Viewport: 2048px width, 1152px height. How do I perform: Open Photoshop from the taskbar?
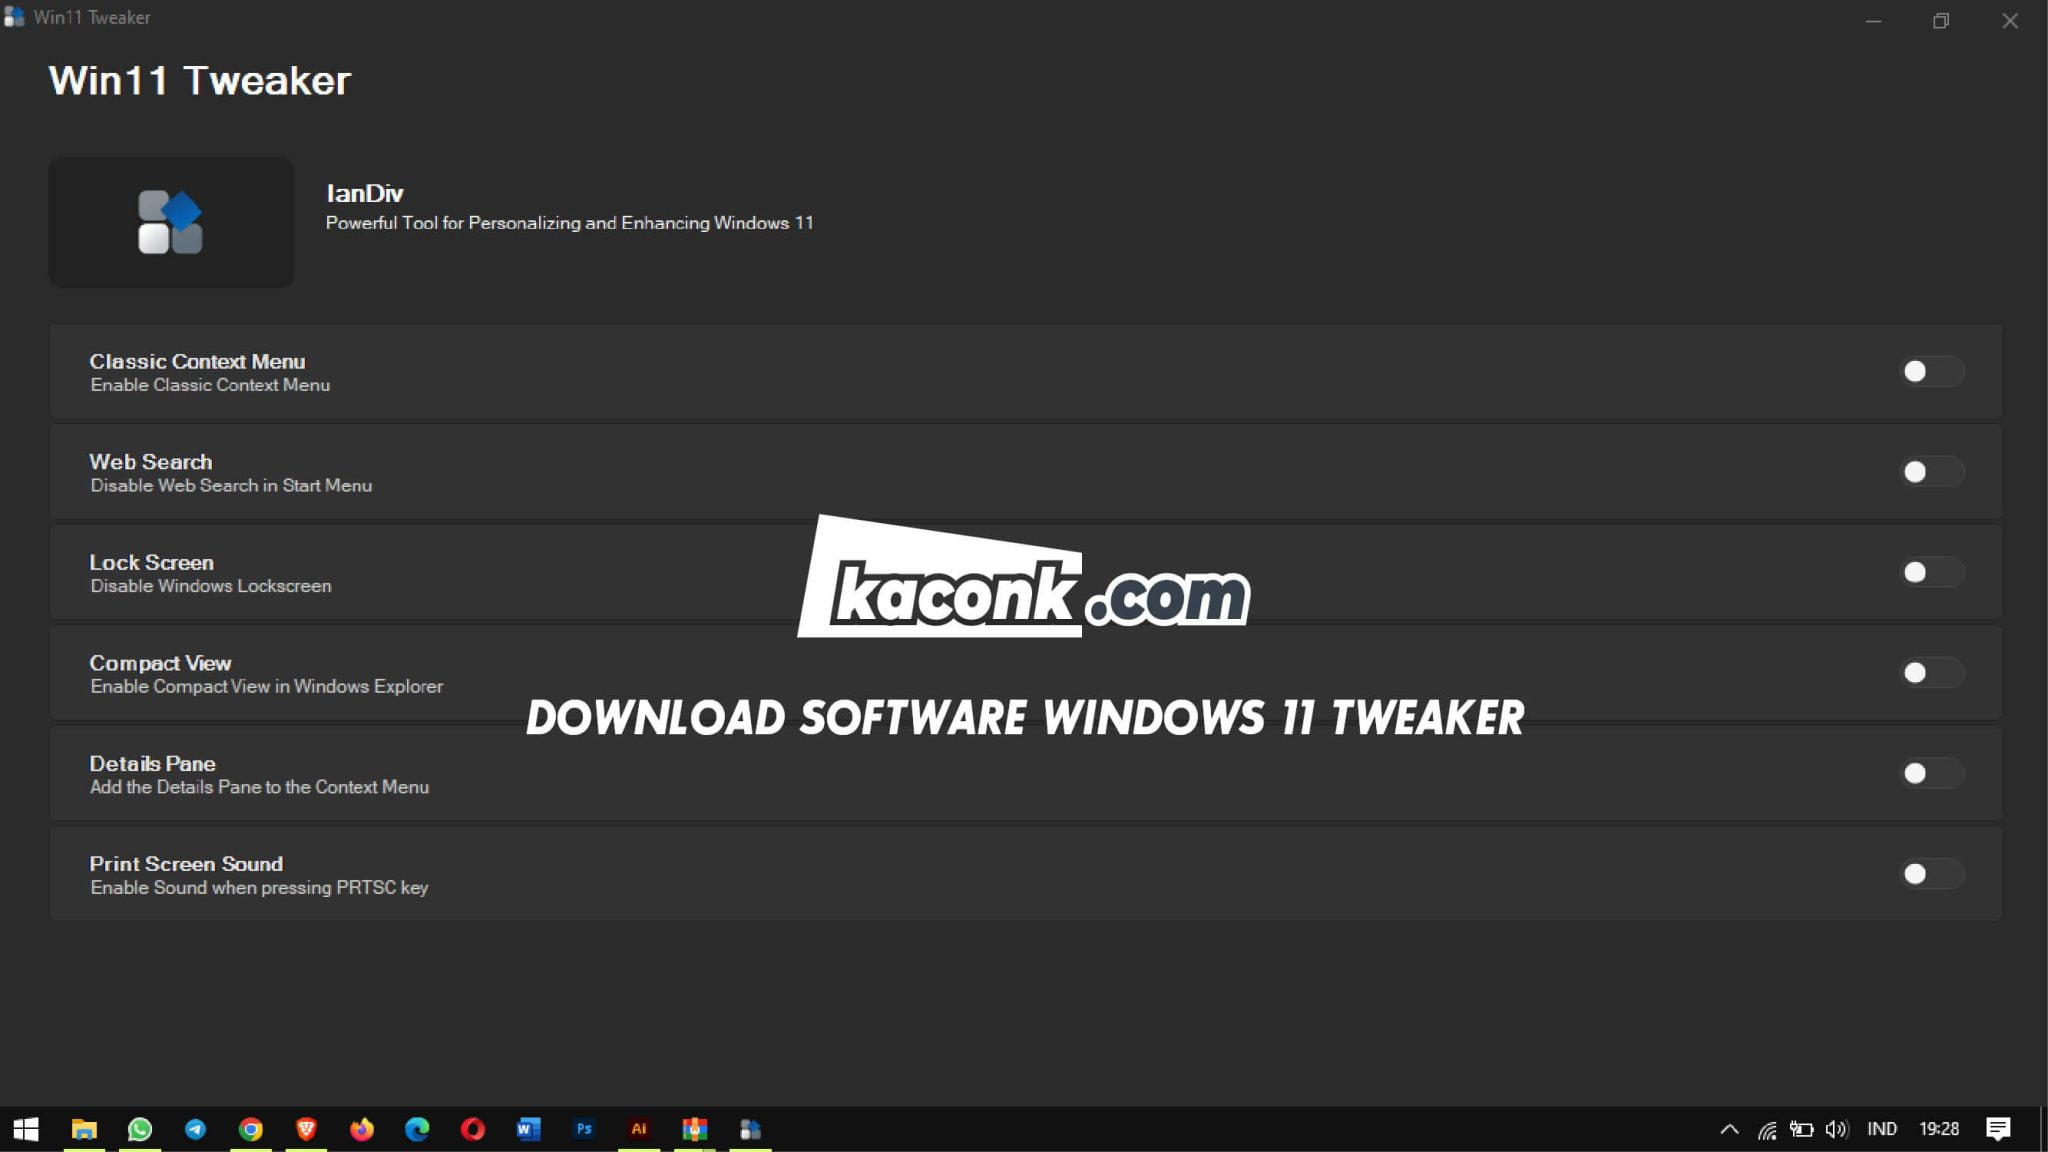tap(584, 1129)
